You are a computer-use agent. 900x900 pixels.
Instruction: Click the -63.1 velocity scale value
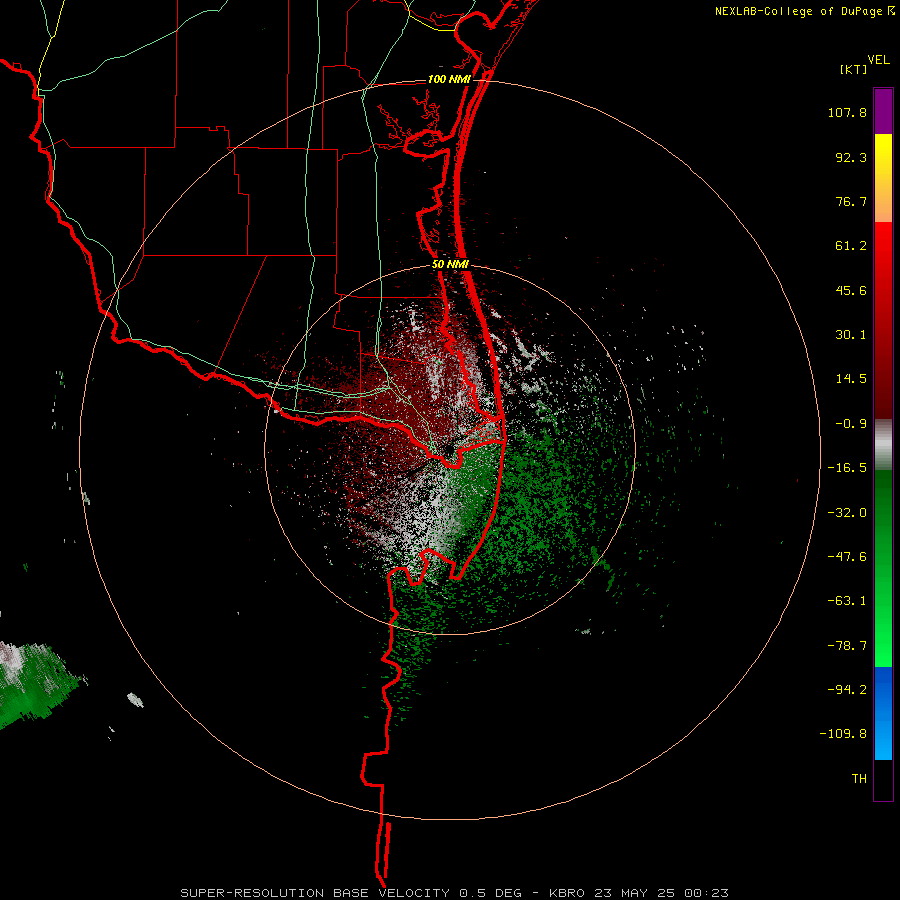(847, 601)
